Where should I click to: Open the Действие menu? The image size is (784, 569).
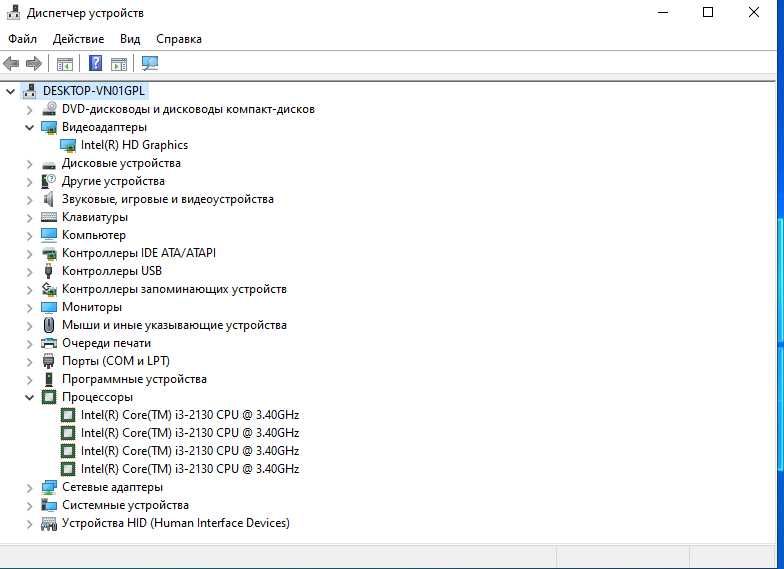(78, 39)
